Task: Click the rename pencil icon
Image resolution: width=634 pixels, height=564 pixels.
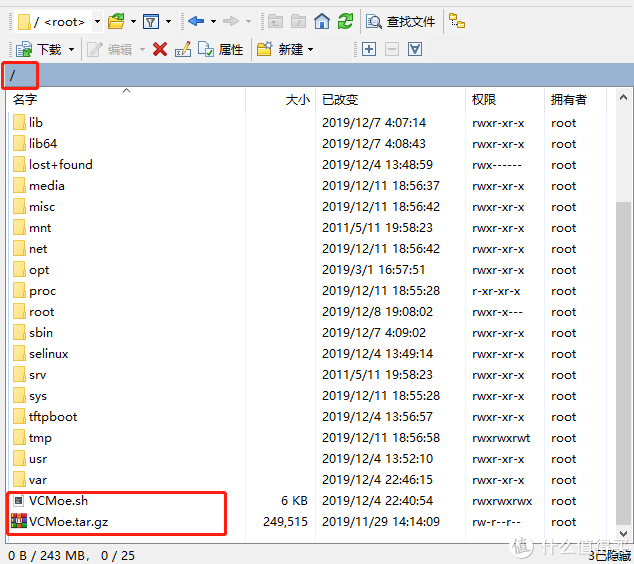Action: [183, 50]
